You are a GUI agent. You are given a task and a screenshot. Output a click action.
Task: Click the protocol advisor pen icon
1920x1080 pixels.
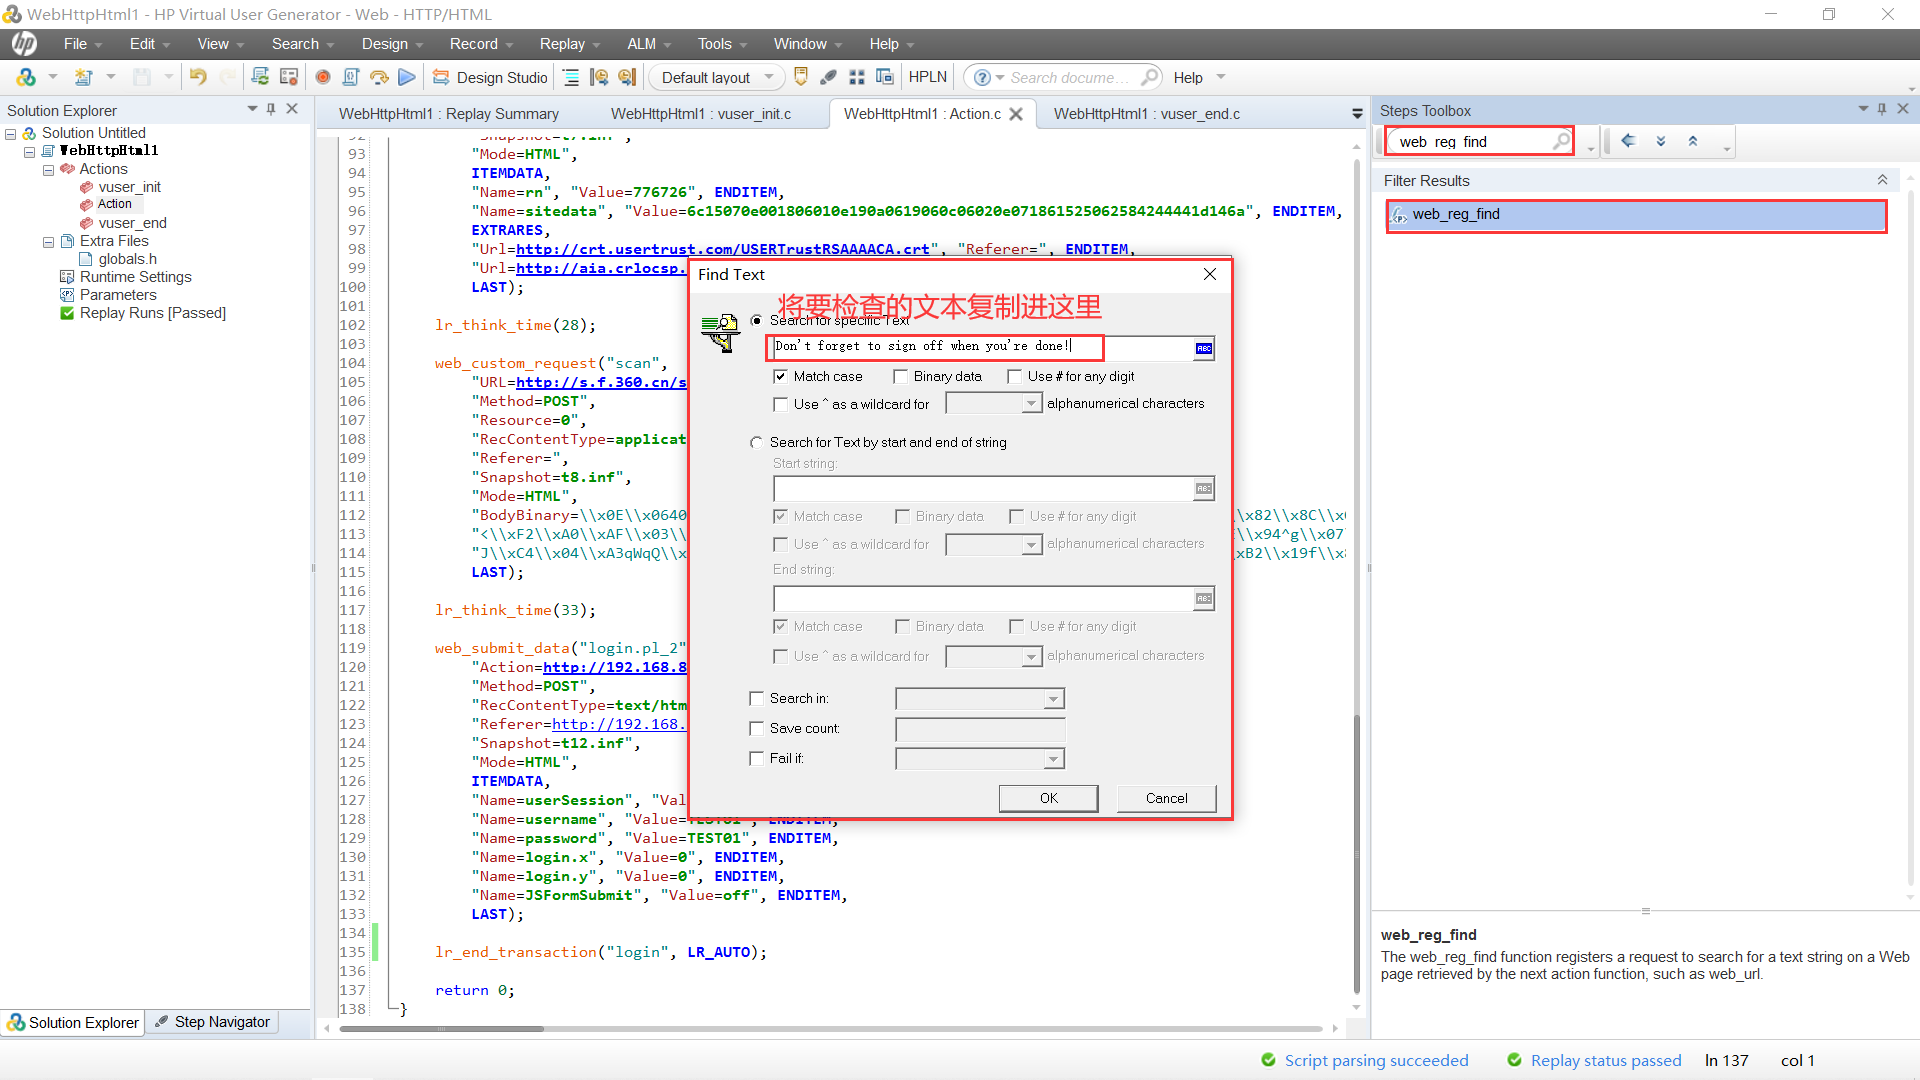[829, 77]
